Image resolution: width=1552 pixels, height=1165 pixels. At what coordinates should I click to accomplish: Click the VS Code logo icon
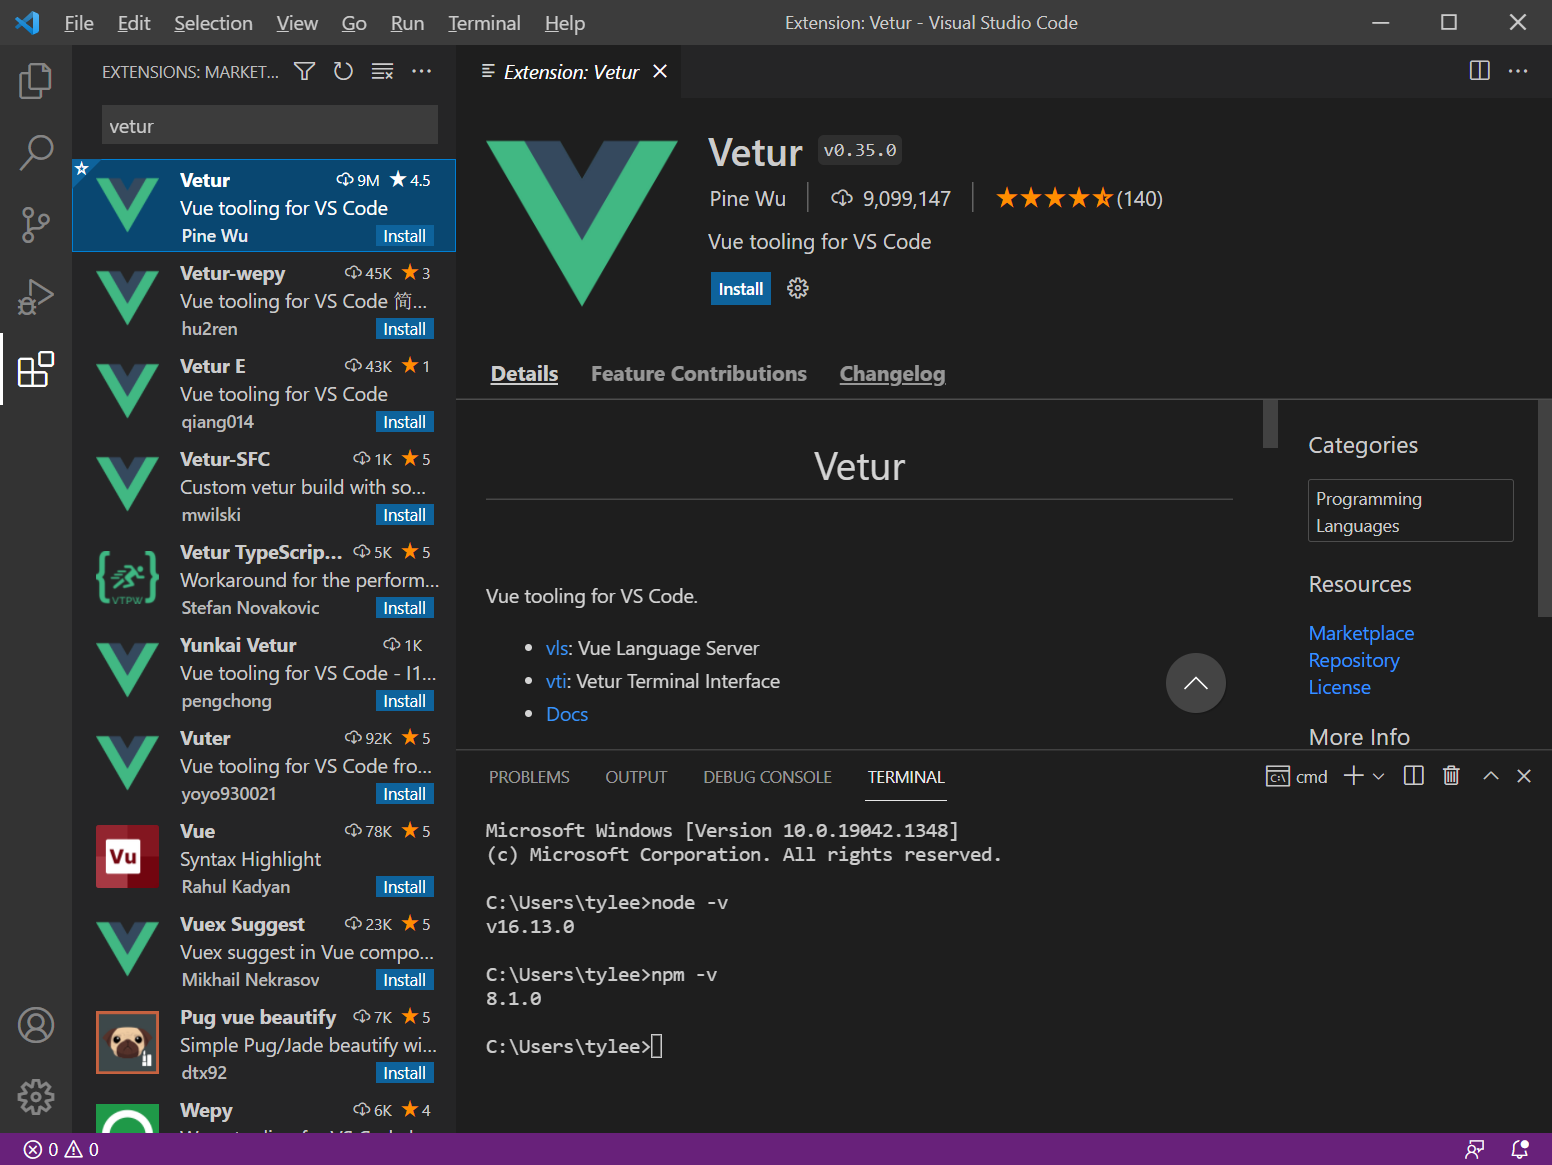pos(27,22)
